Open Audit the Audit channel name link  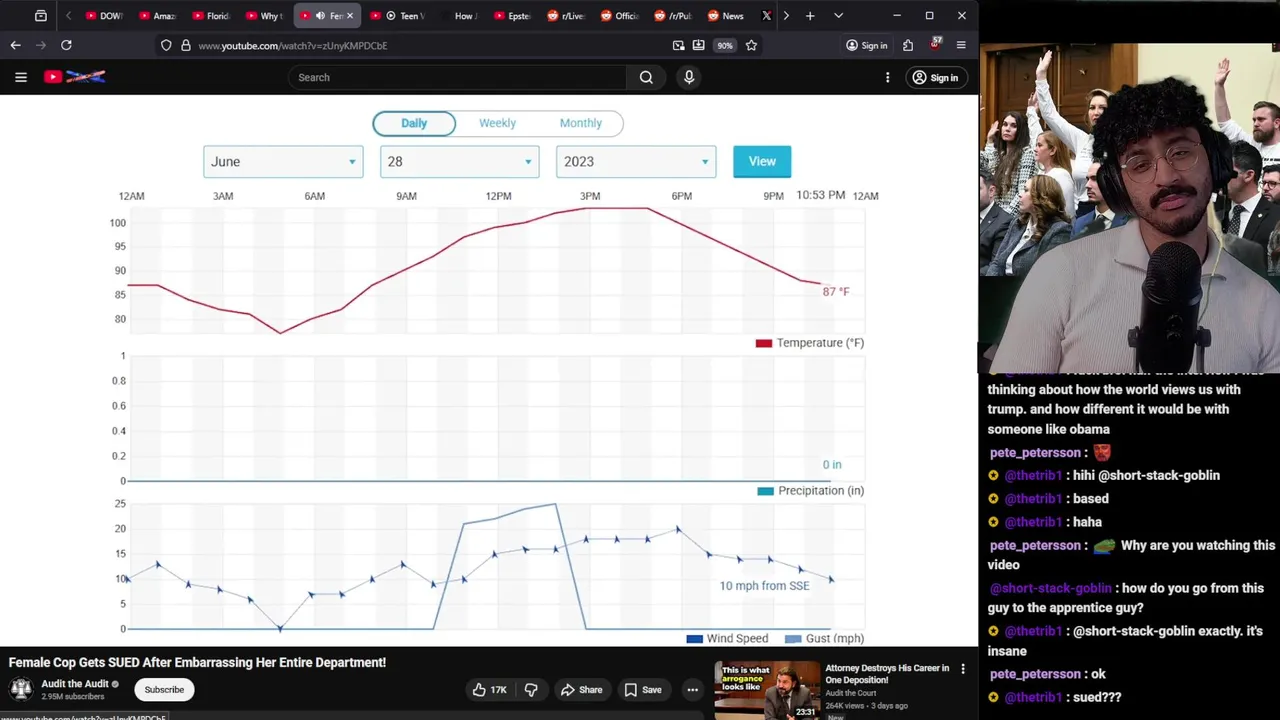[75, 684]
